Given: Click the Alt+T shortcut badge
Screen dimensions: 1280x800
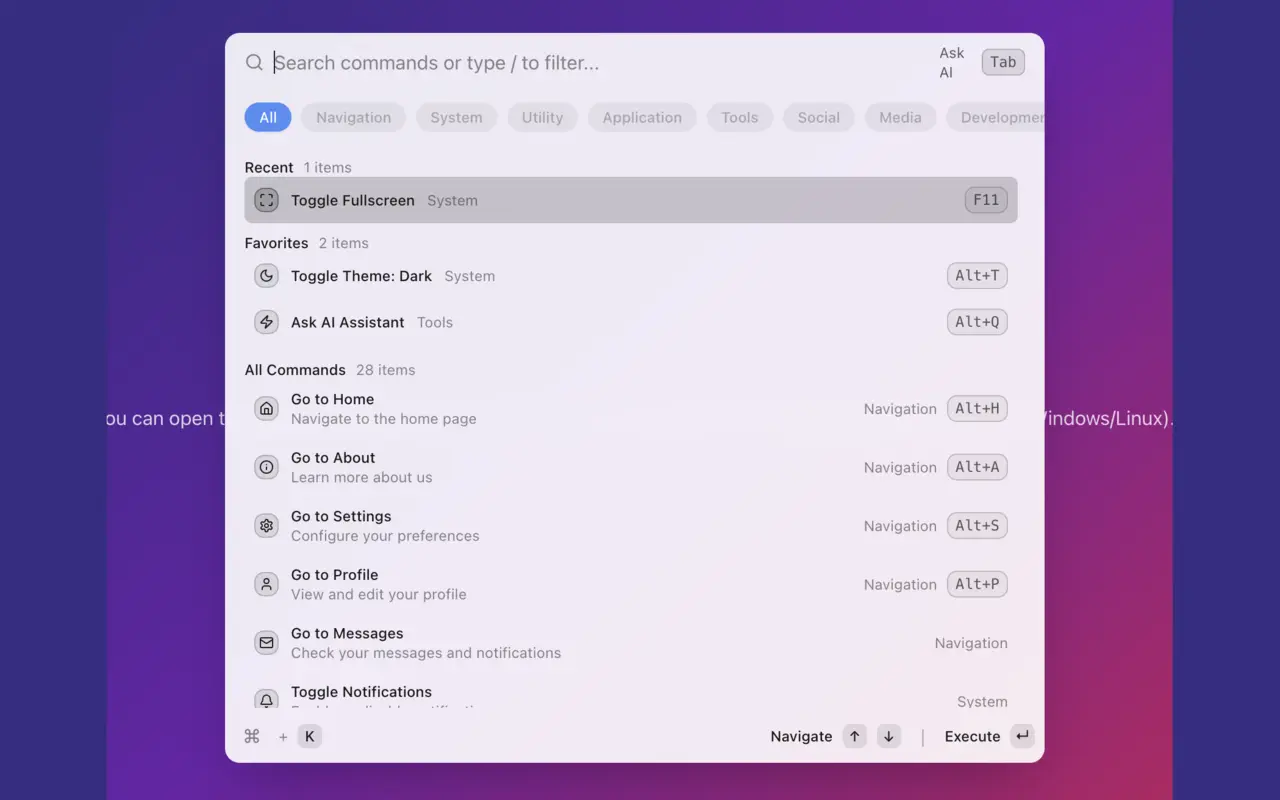Looking at the screenshot, I should (x=977, y=276).
